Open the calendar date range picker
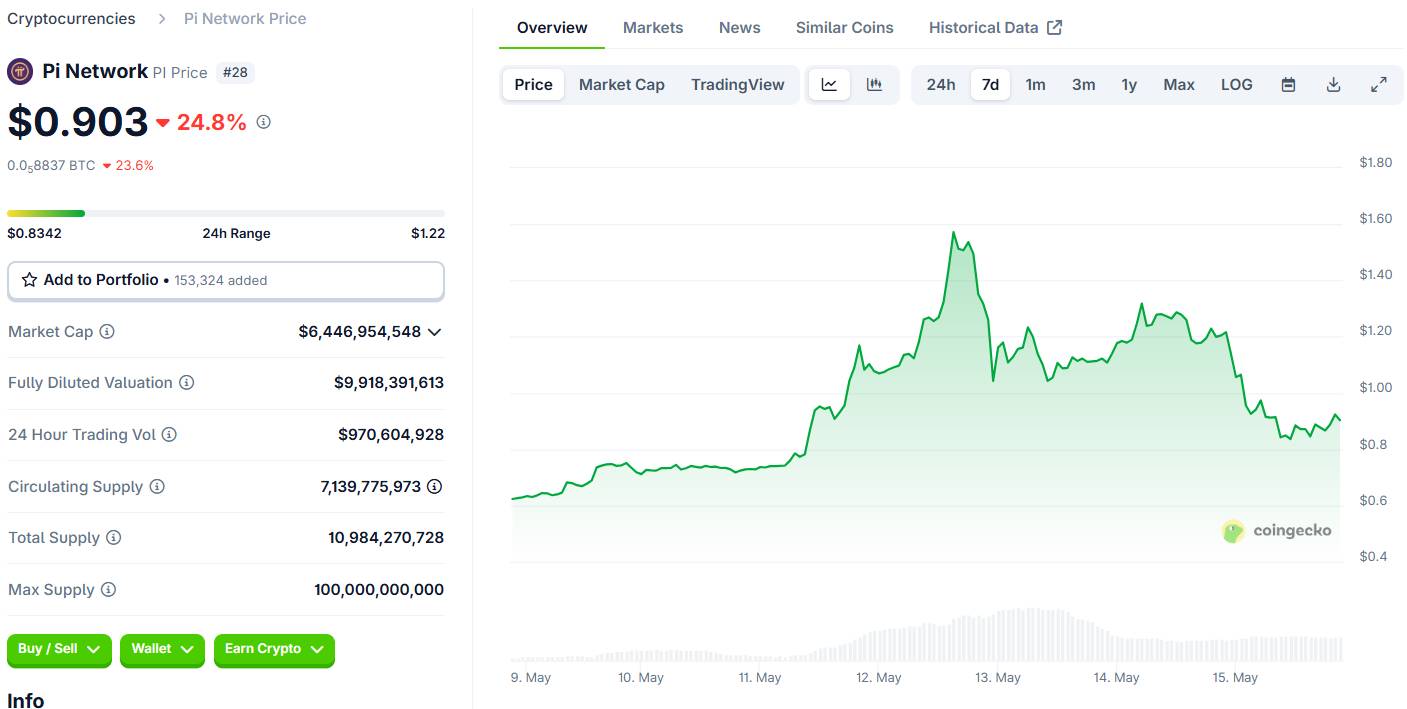 1288,85
